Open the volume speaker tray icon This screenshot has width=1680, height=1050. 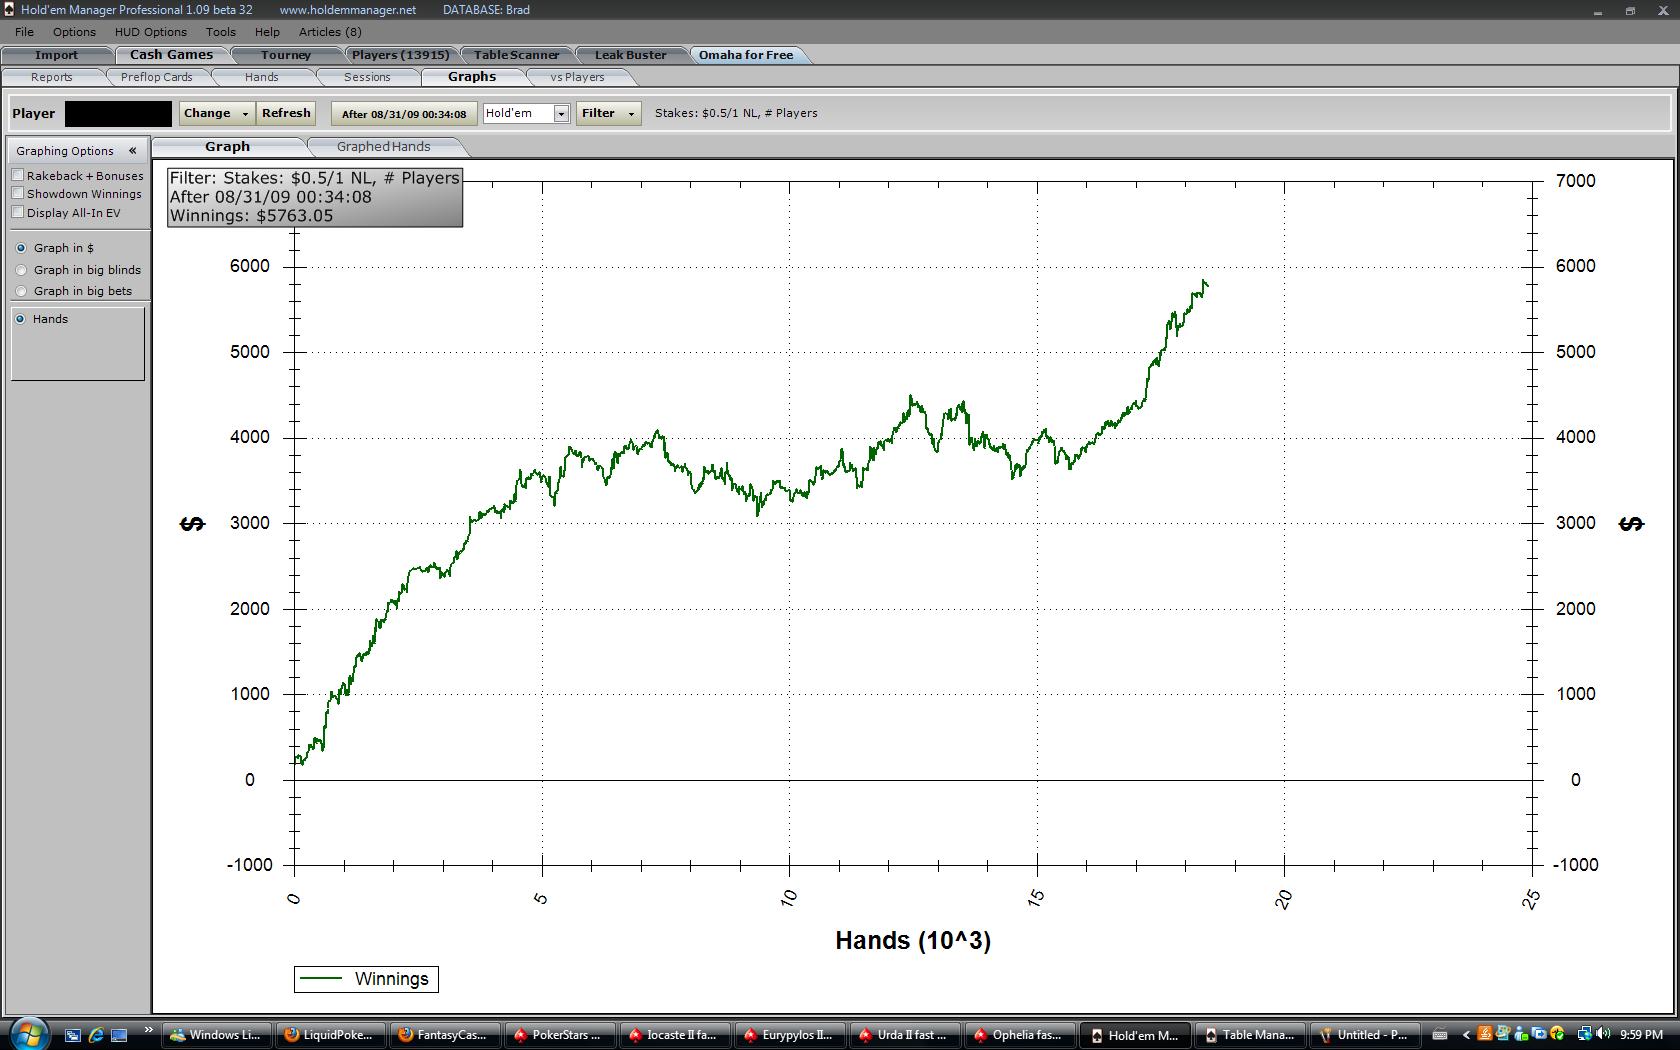click(x=1603, y=1034)
